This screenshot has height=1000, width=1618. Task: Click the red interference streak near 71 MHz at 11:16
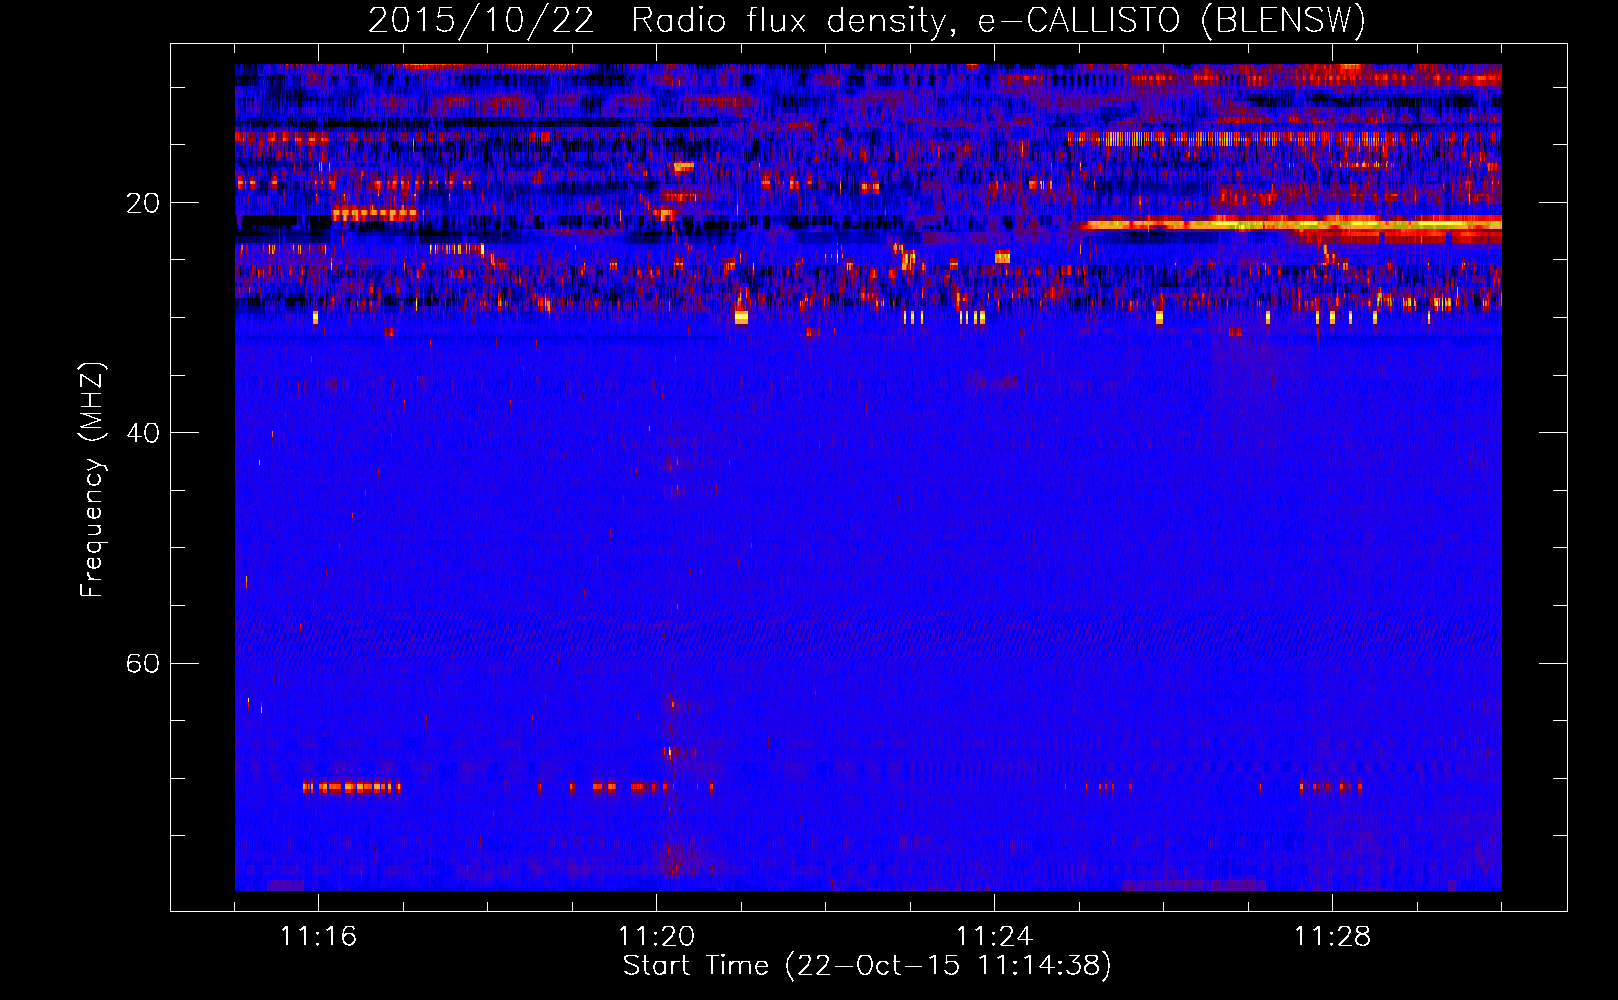pos(352,787)
